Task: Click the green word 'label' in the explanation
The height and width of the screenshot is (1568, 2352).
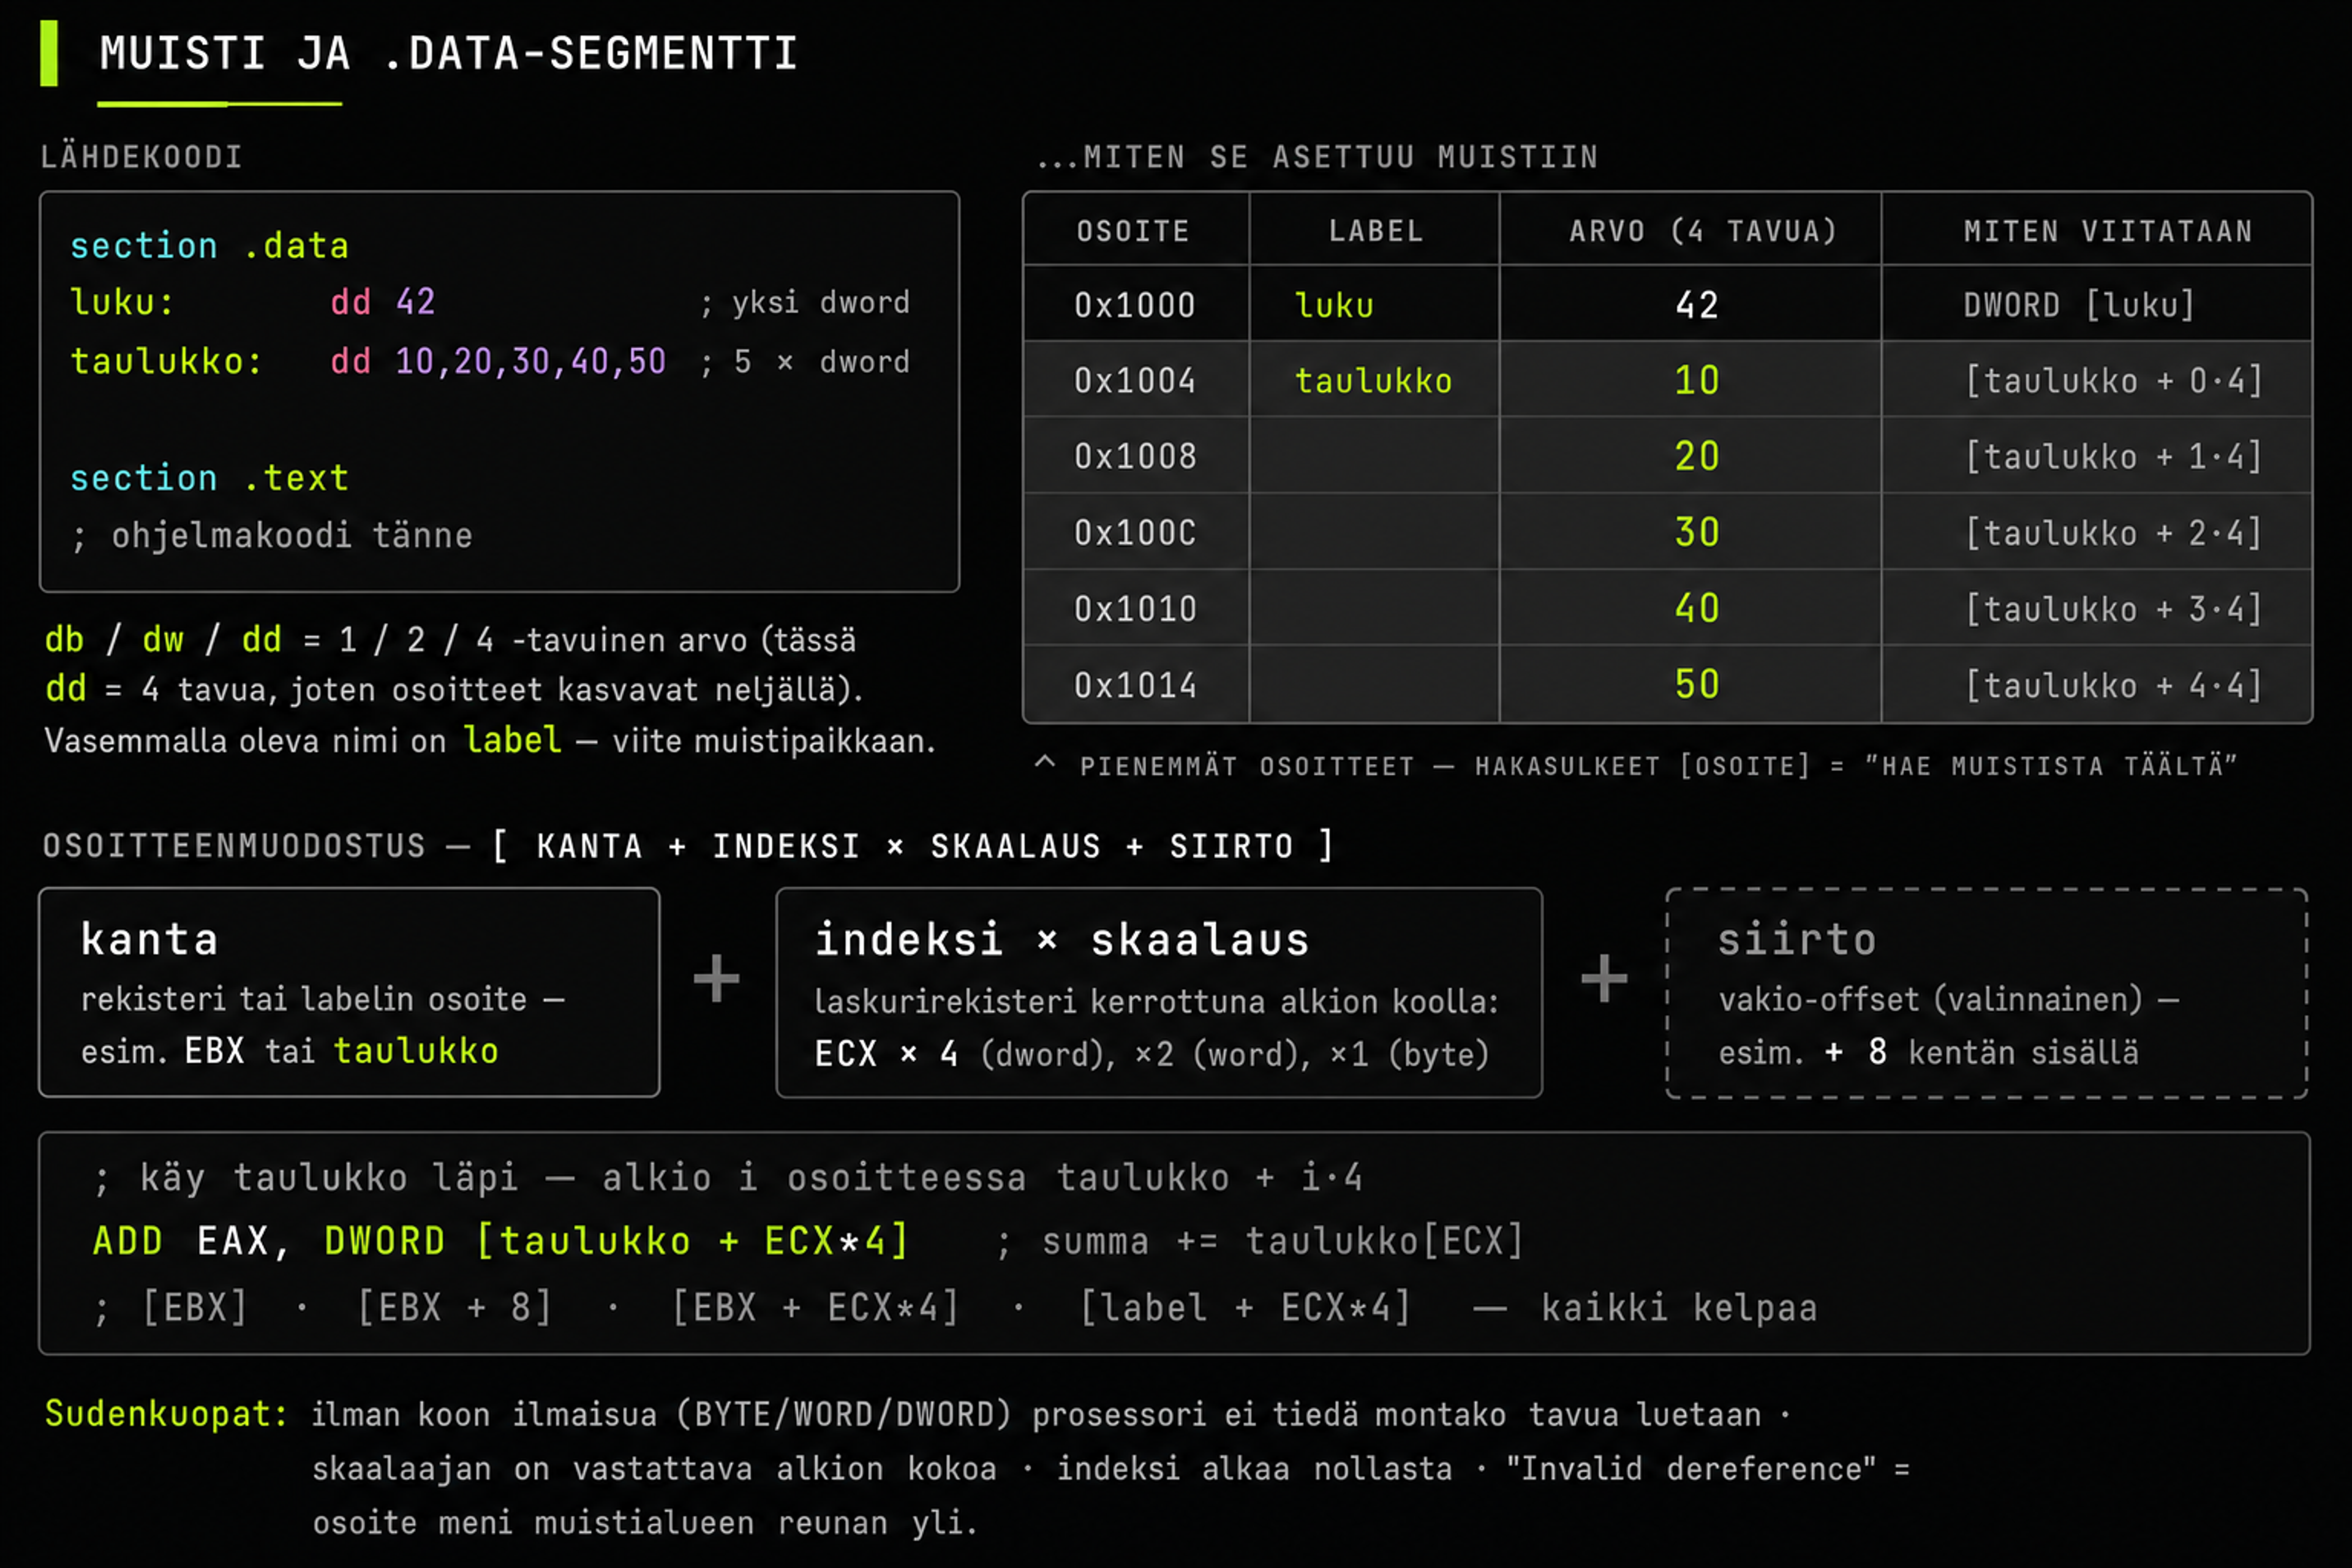Action: point(512,740)
